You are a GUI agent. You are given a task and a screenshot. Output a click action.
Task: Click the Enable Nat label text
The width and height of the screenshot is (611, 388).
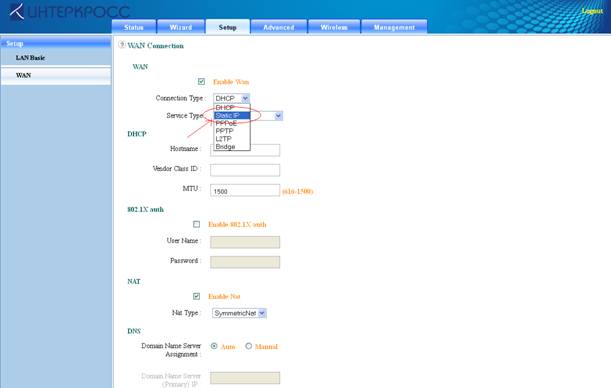click(x=224, y=296)
